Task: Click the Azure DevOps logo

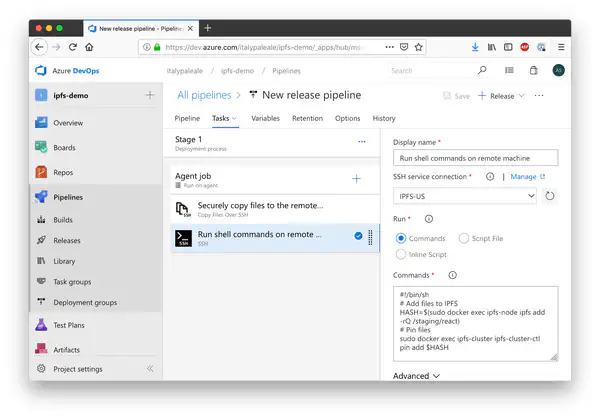Action: click(44, 71)
